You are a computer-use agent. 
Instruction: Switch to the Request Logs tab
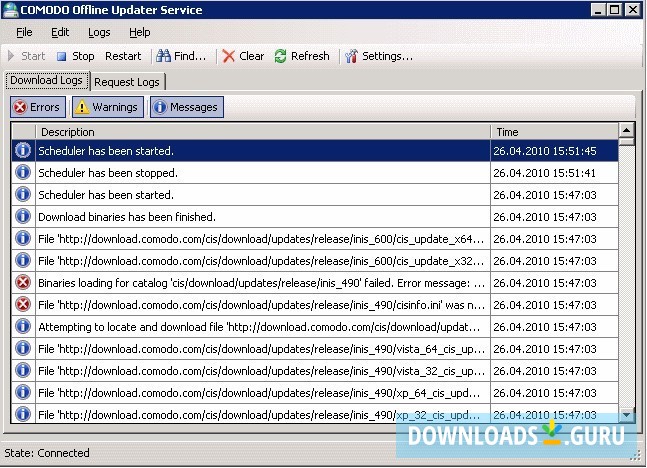click(x=127, y=82)
